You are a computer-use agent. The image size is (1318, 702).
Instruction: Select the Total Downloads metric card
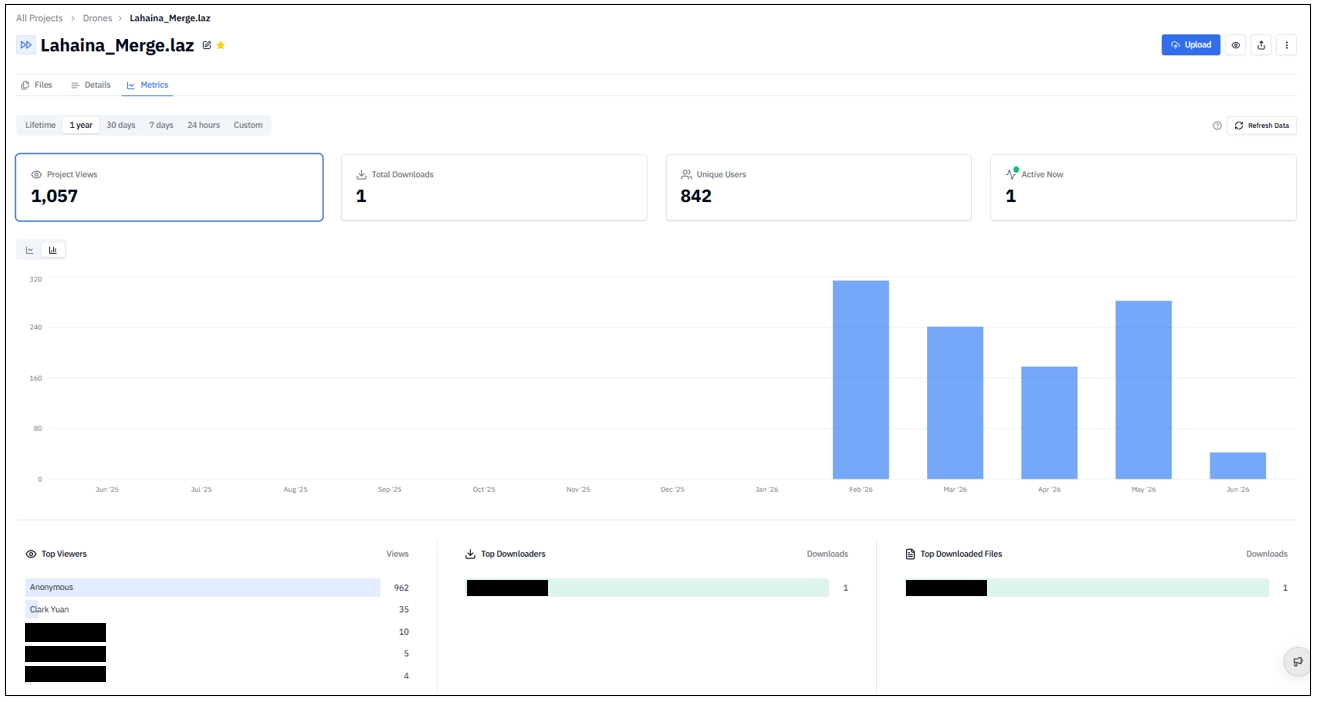tap(494, 187)
